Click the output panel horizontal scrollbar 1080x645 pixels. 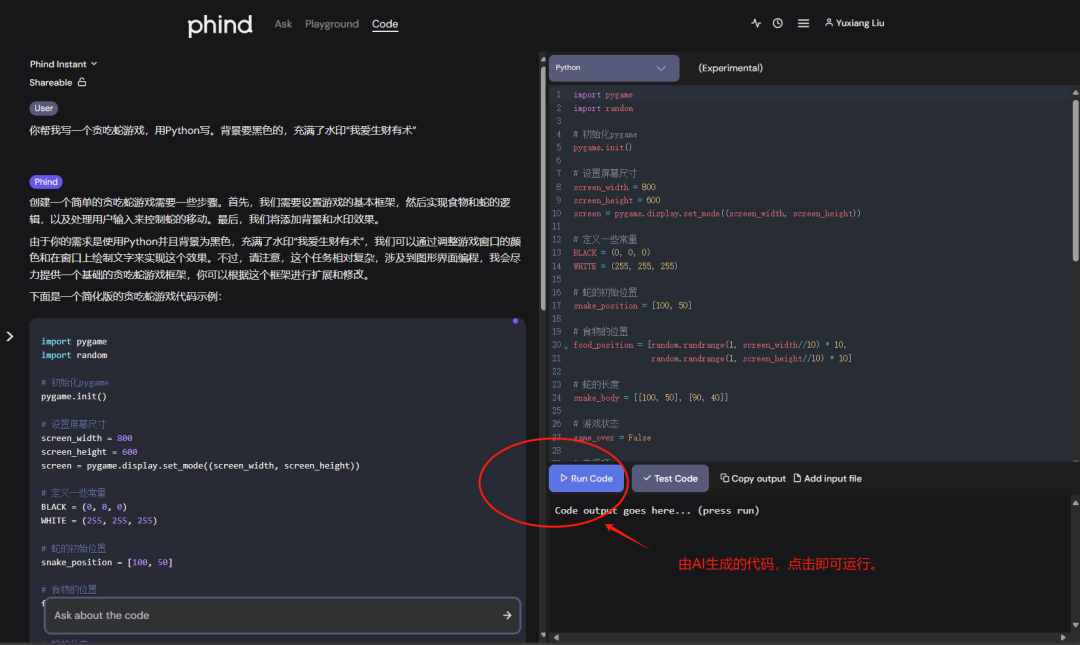810,637
